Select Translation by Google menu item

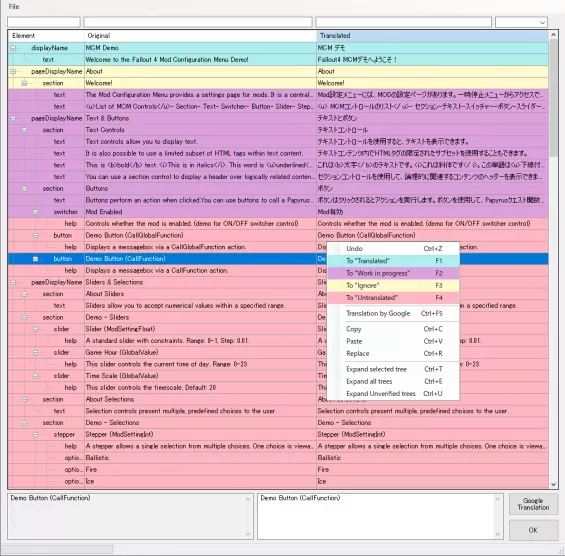393,313
